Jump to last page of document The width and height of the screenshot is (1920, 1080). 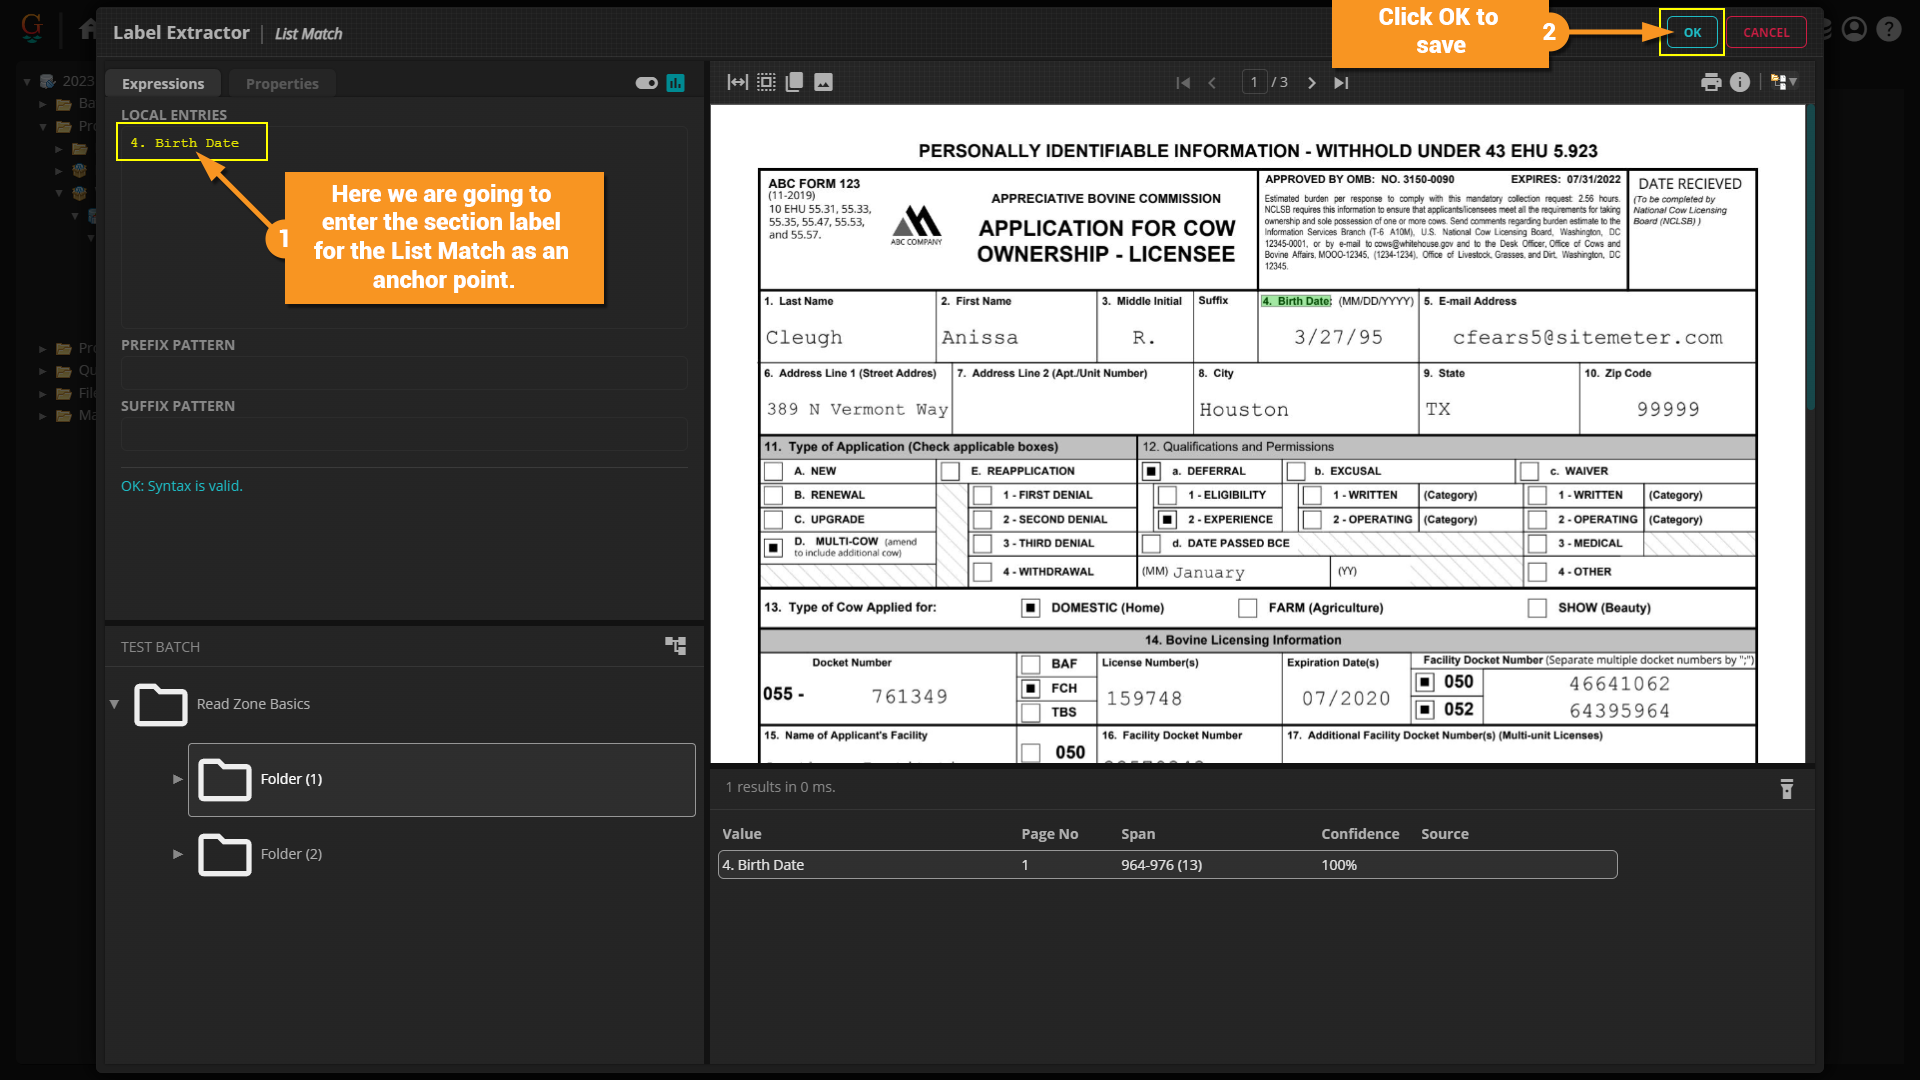point(1341,83)
